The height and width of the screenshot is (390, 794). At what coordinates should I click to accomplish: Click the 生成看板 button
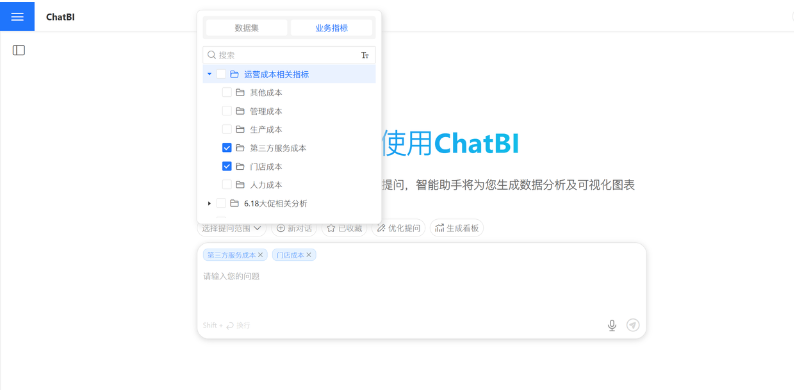[x=457, y=228]
